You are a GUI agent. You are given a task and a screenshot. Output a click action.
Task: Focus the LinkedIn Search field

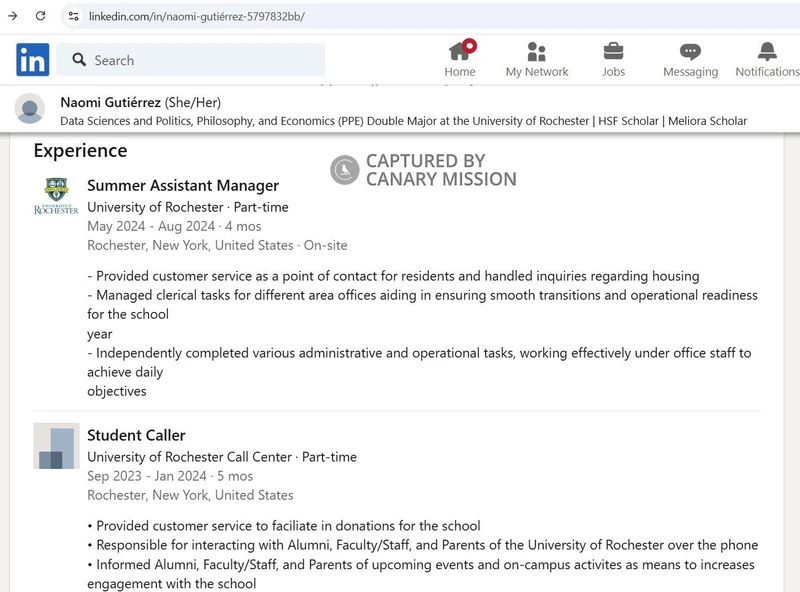pos(190,60)
